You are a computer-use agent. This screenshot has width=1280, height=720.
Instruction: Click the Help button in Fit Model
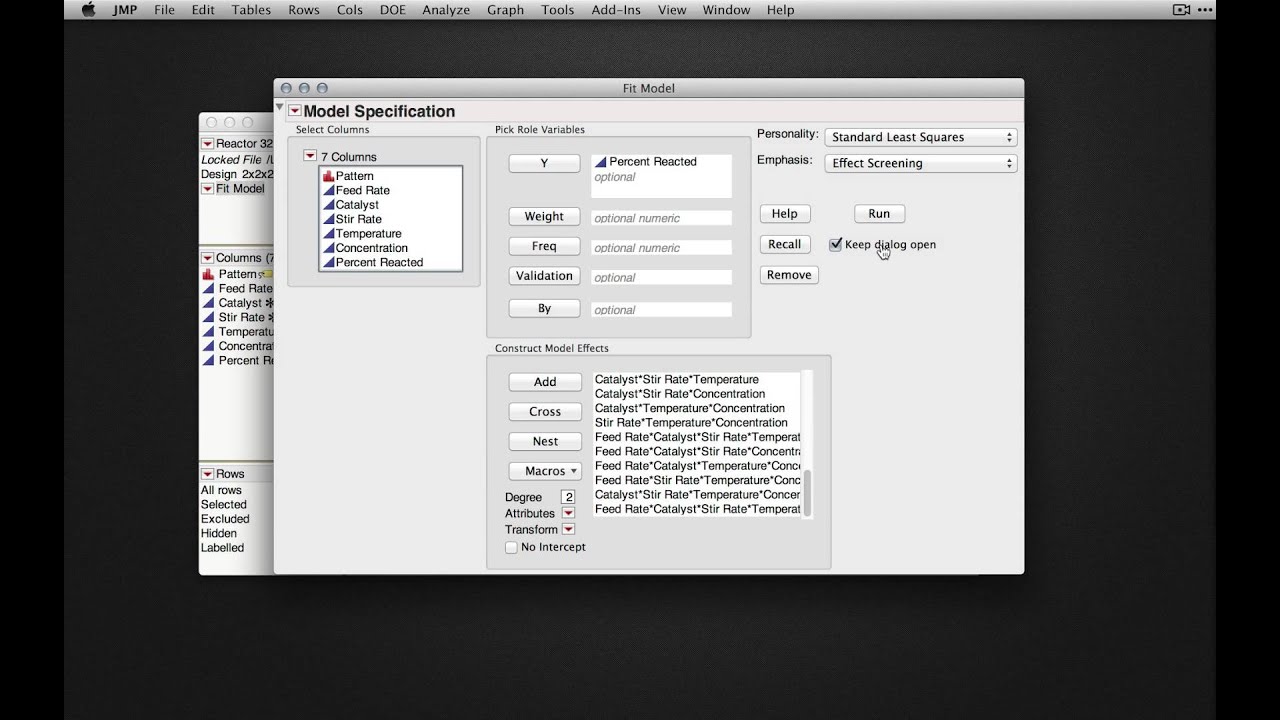click(x=785, y=213)
